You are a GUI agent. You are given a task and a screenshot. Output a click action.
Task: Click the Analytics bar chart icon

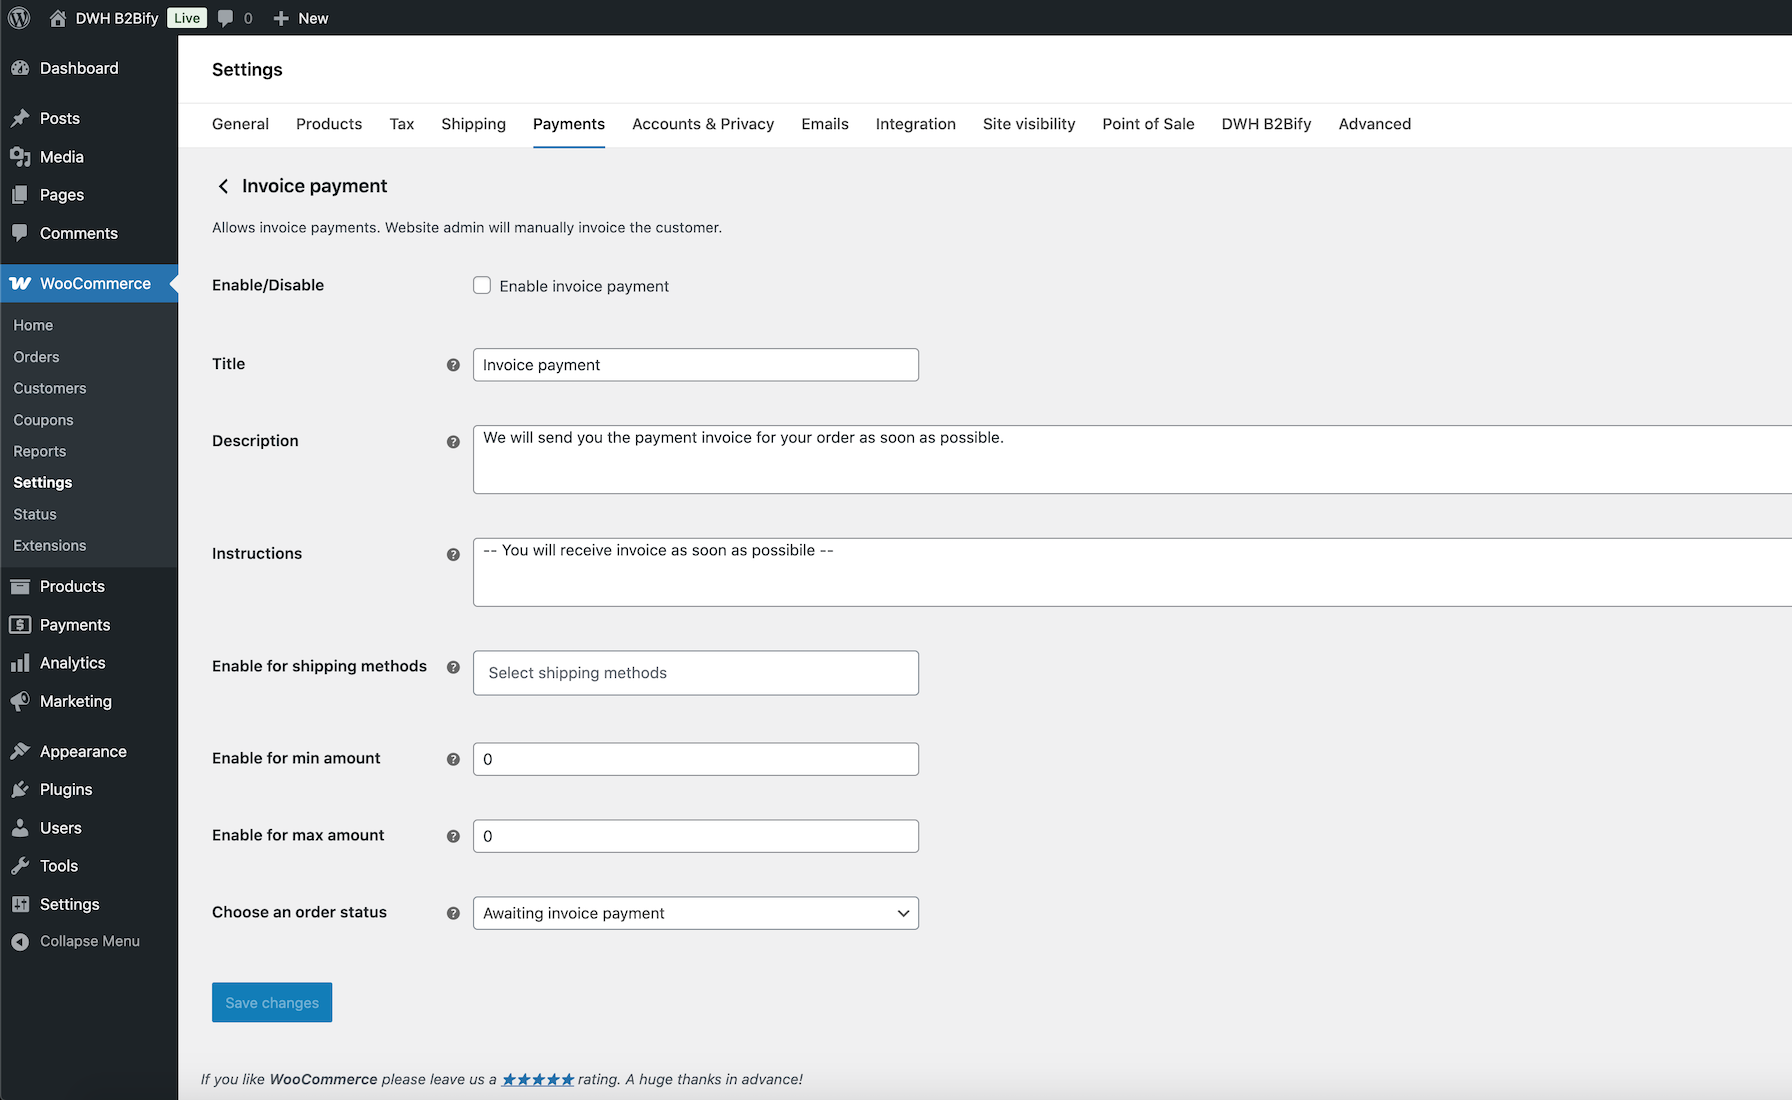pos(20,663)
